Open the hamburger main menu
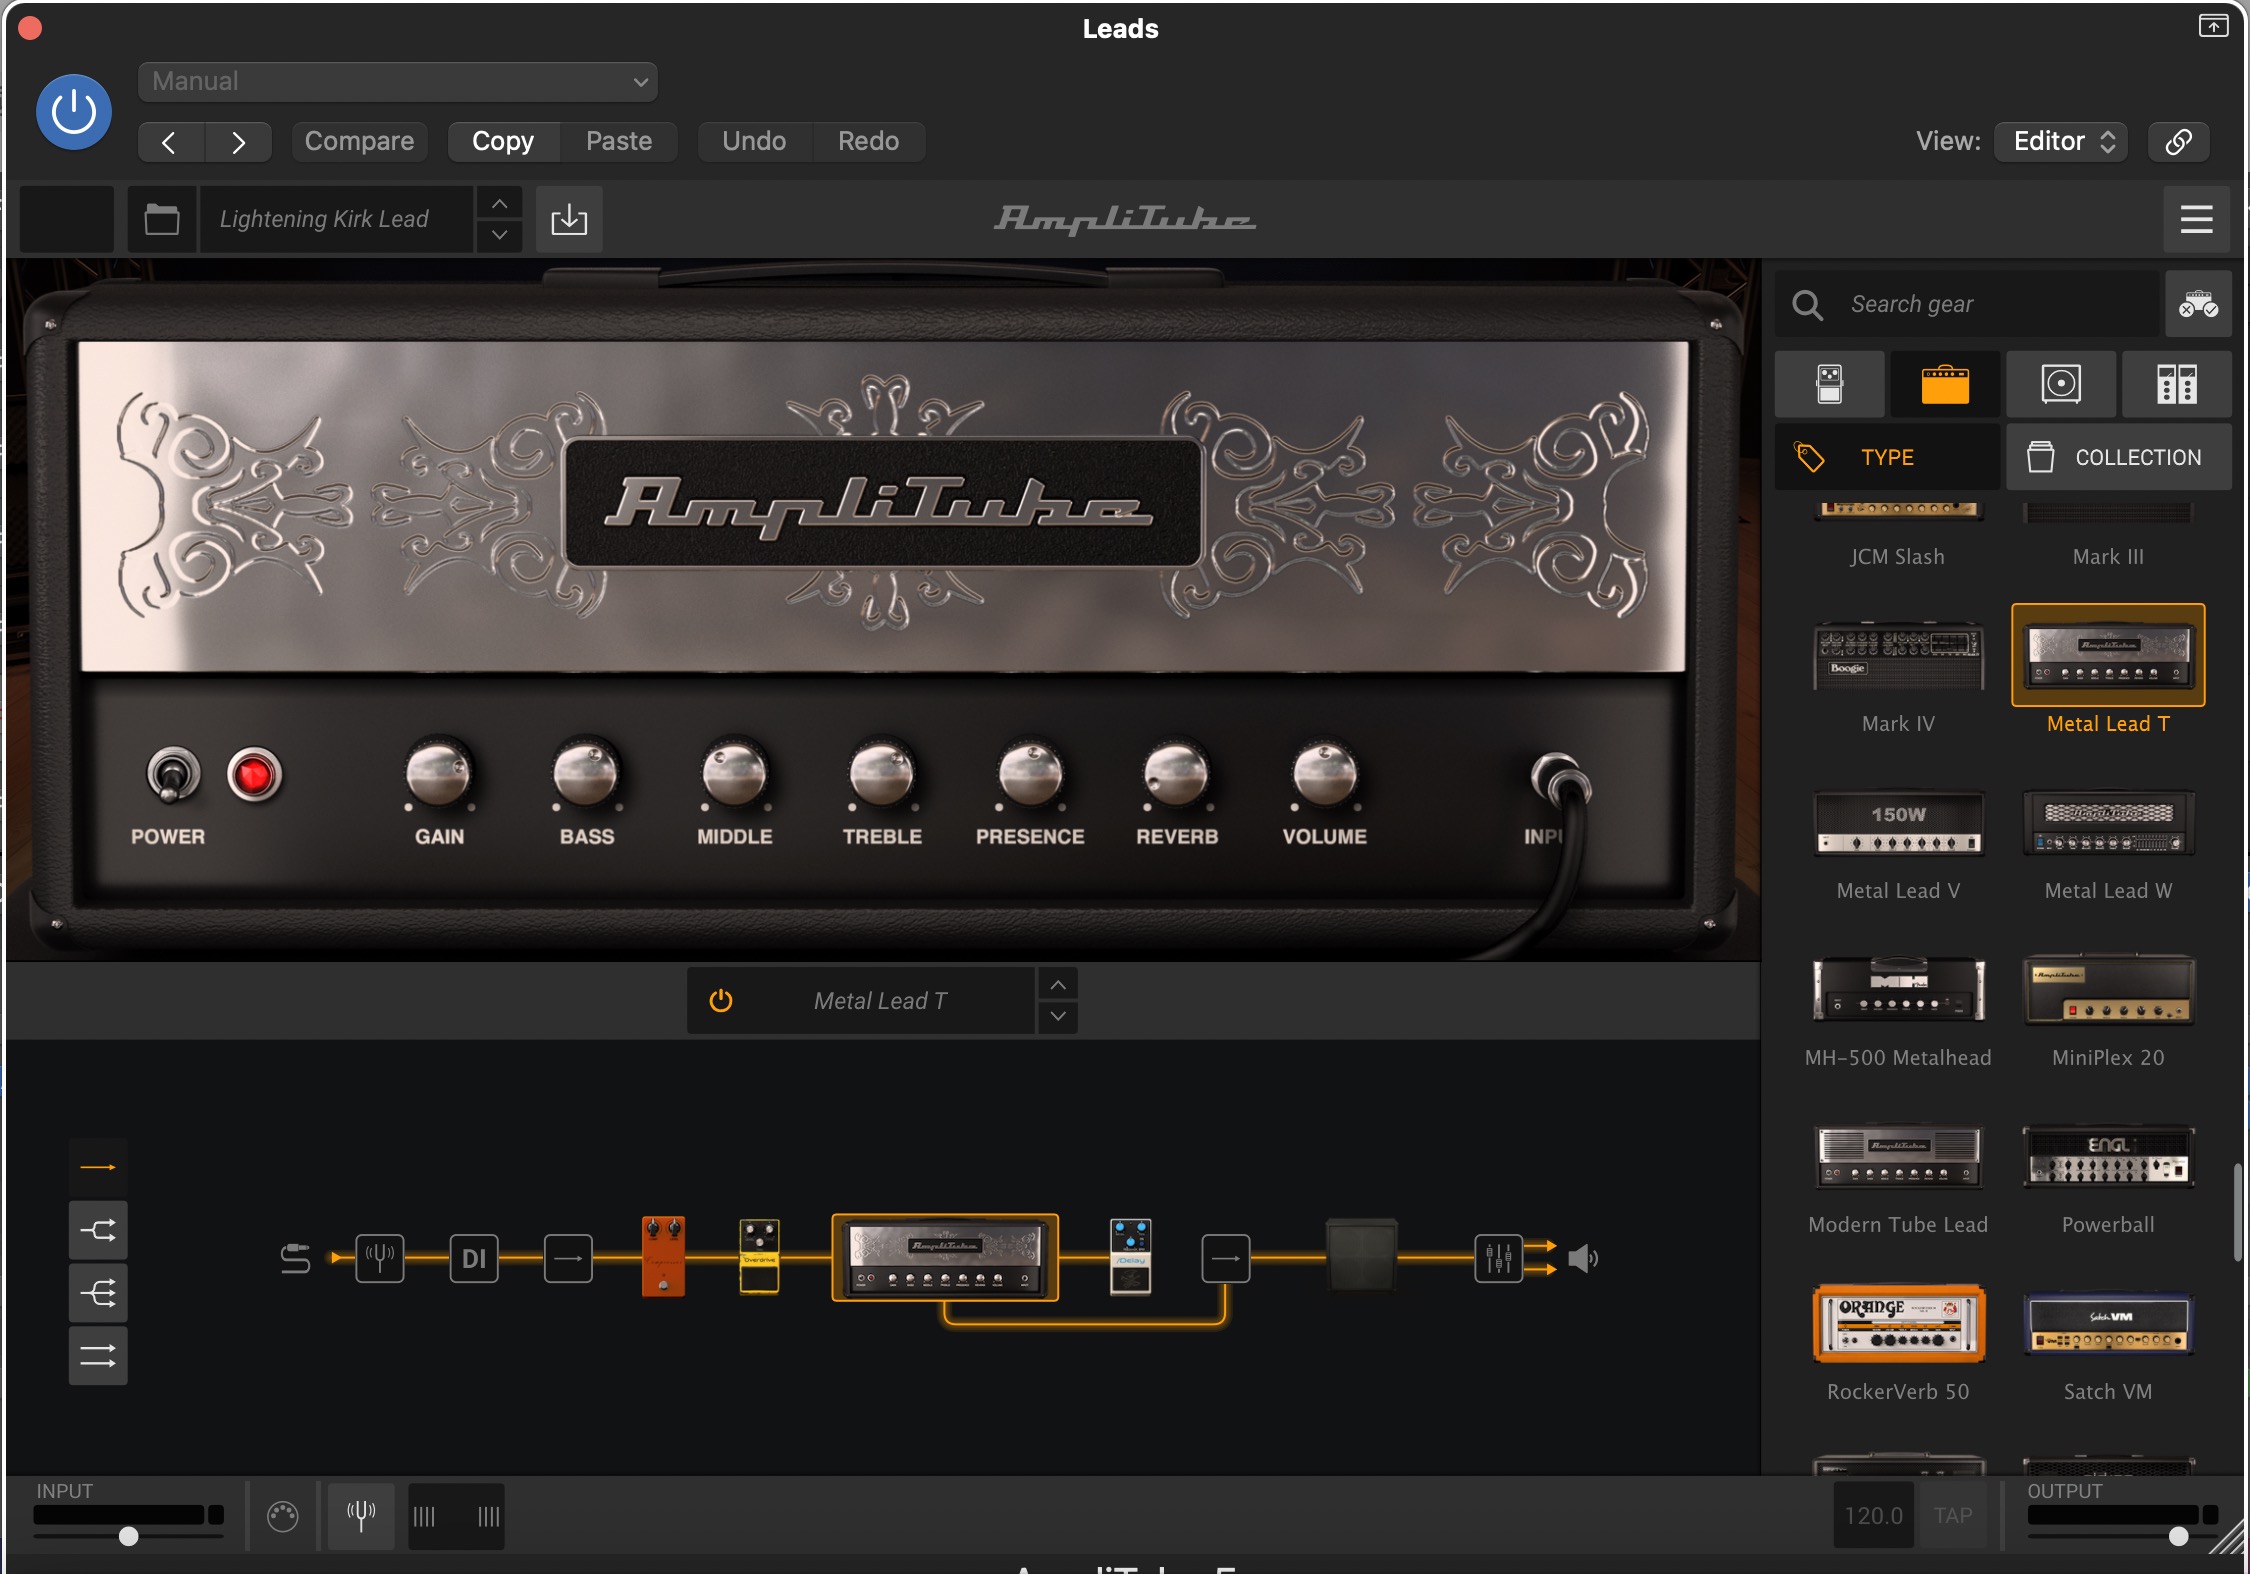The width and height of the screenshot is (2250, 1574). click(x=2196, y=219)
